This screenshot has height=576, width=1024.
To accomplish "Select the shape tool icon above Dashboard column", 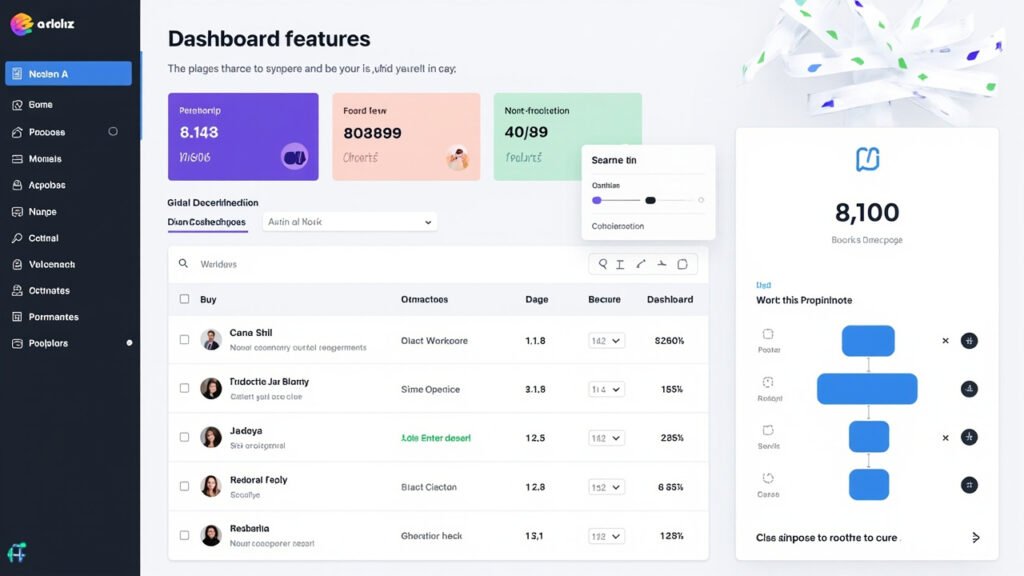I will (x=681, y=263).
